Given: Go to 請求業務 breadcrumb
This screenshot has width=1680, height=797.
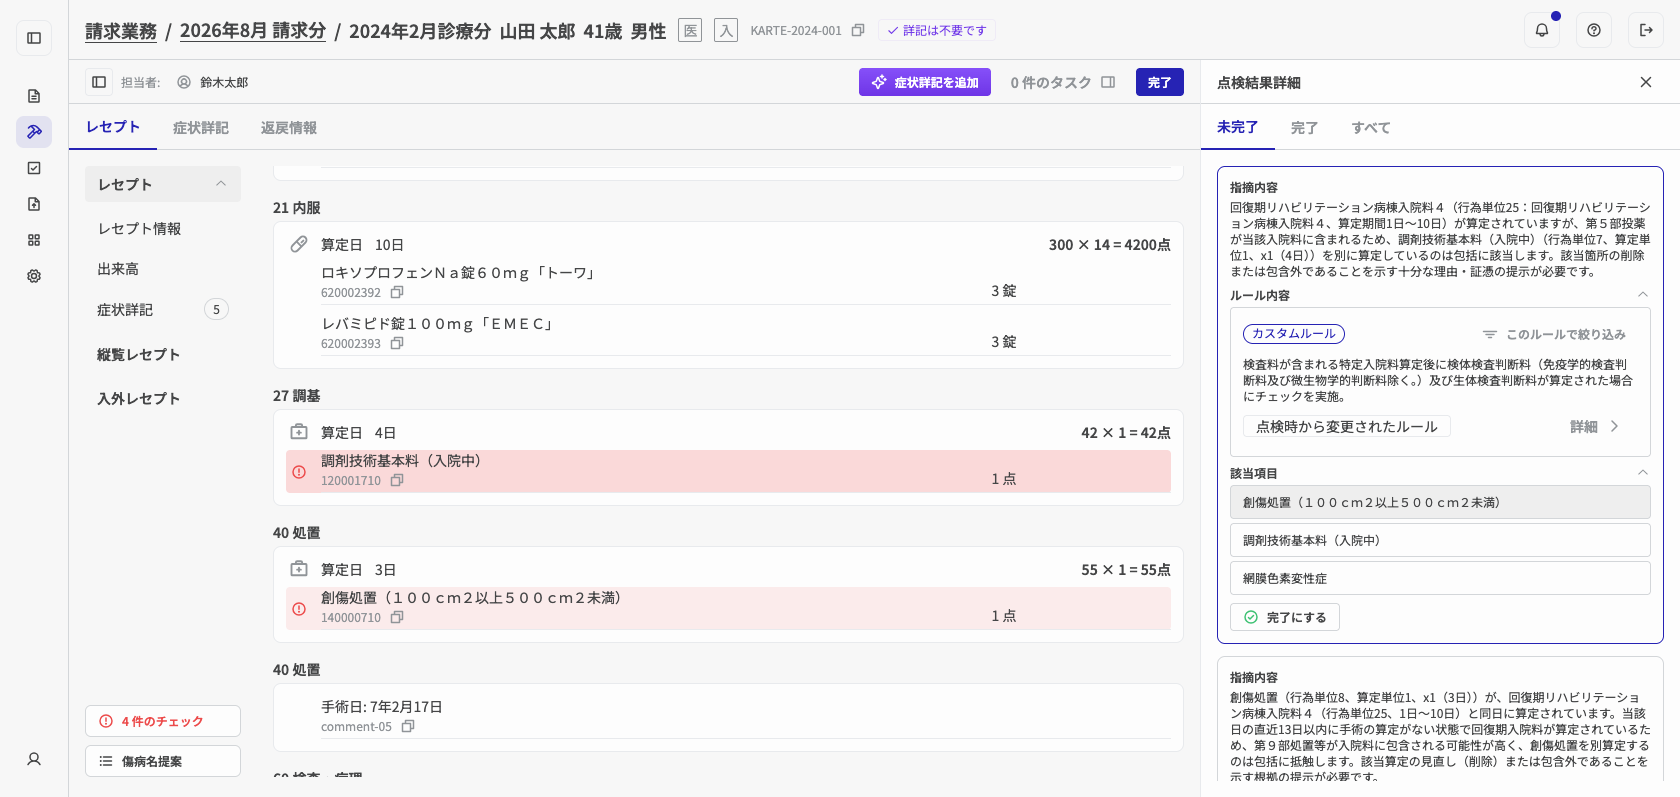Looking at the screenshot, I should 121,31.
